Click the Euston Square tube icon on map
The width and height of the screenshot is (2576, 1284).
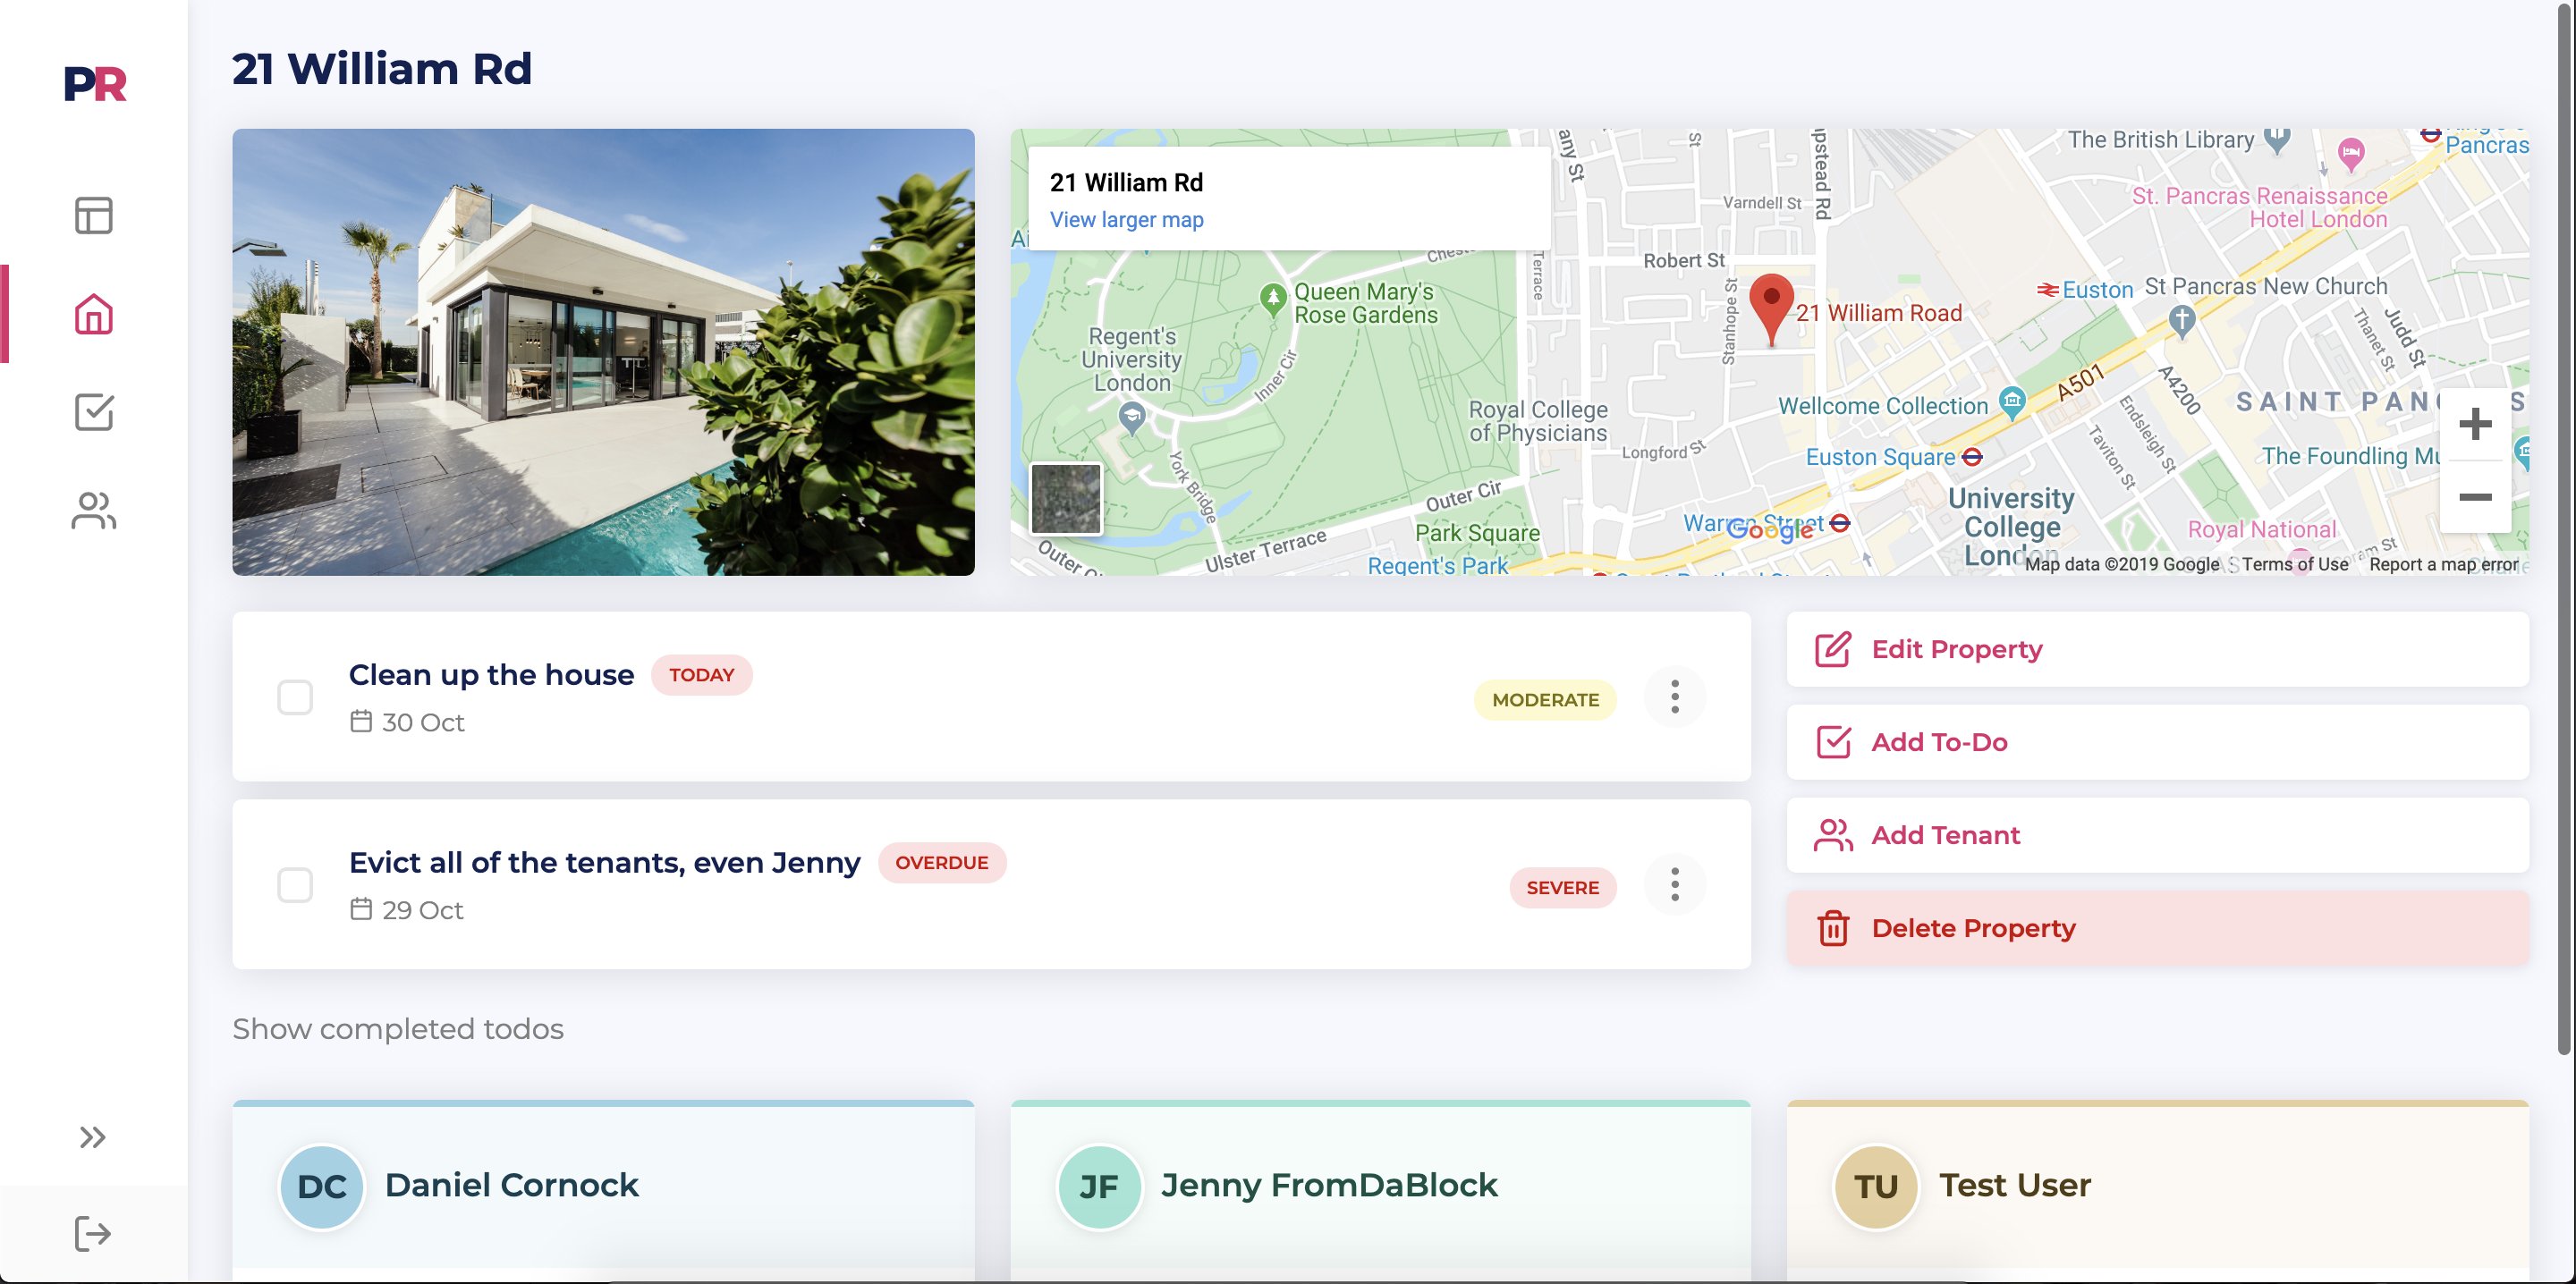[1972, 457]
